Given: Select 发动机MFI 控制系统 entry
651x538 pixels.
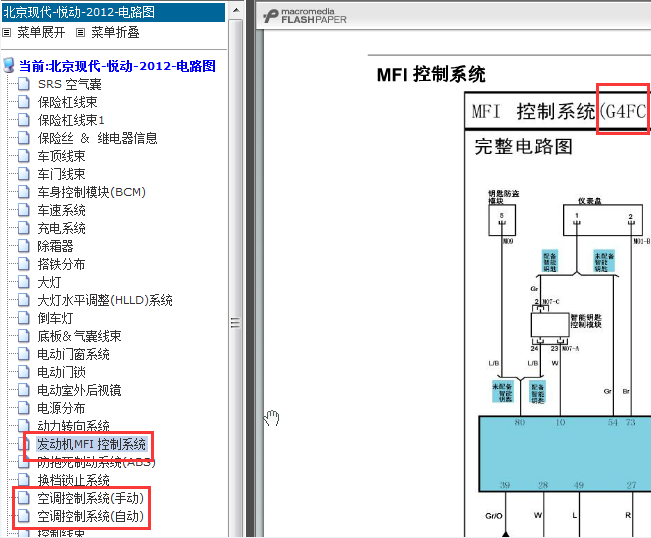Looking at the screenshot, I should point(92,444).
